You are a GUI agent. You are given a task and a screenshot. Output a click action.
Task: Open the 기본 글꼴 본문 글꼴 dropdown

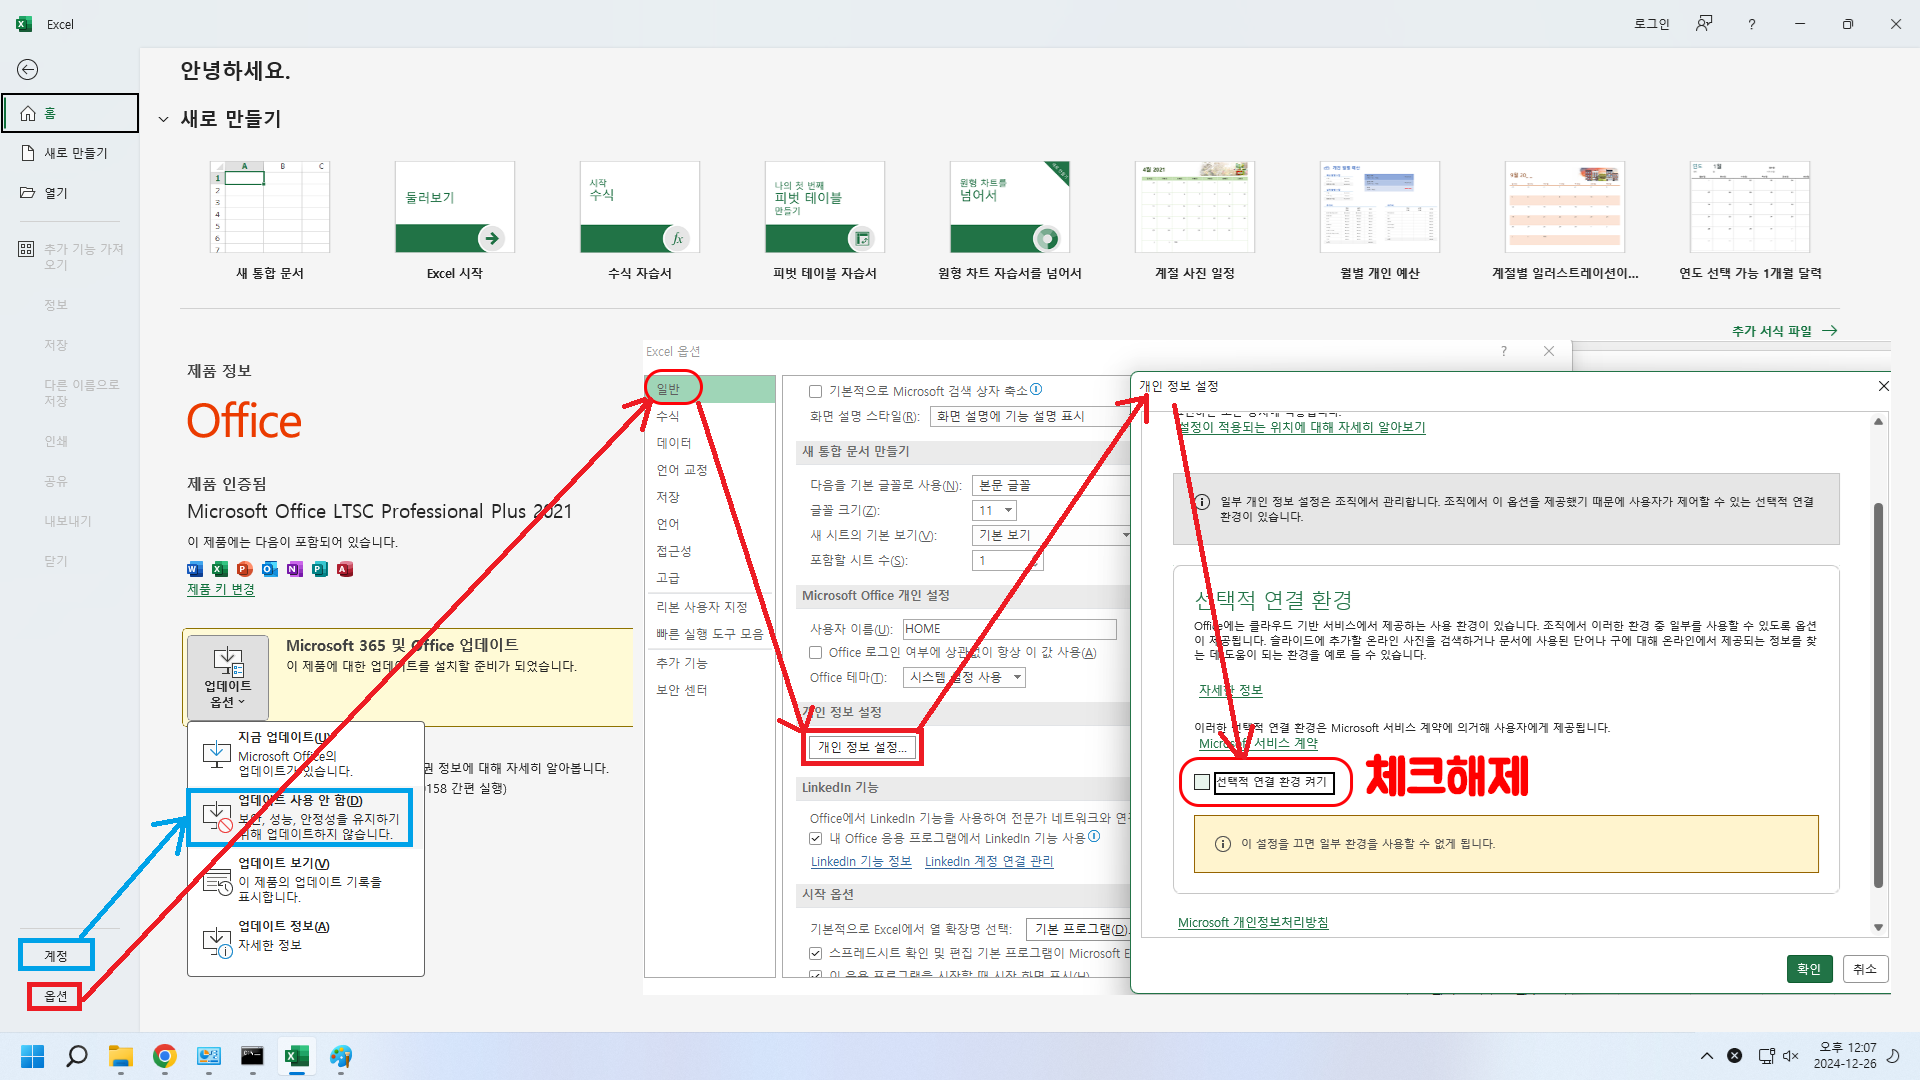[1052, 485]
